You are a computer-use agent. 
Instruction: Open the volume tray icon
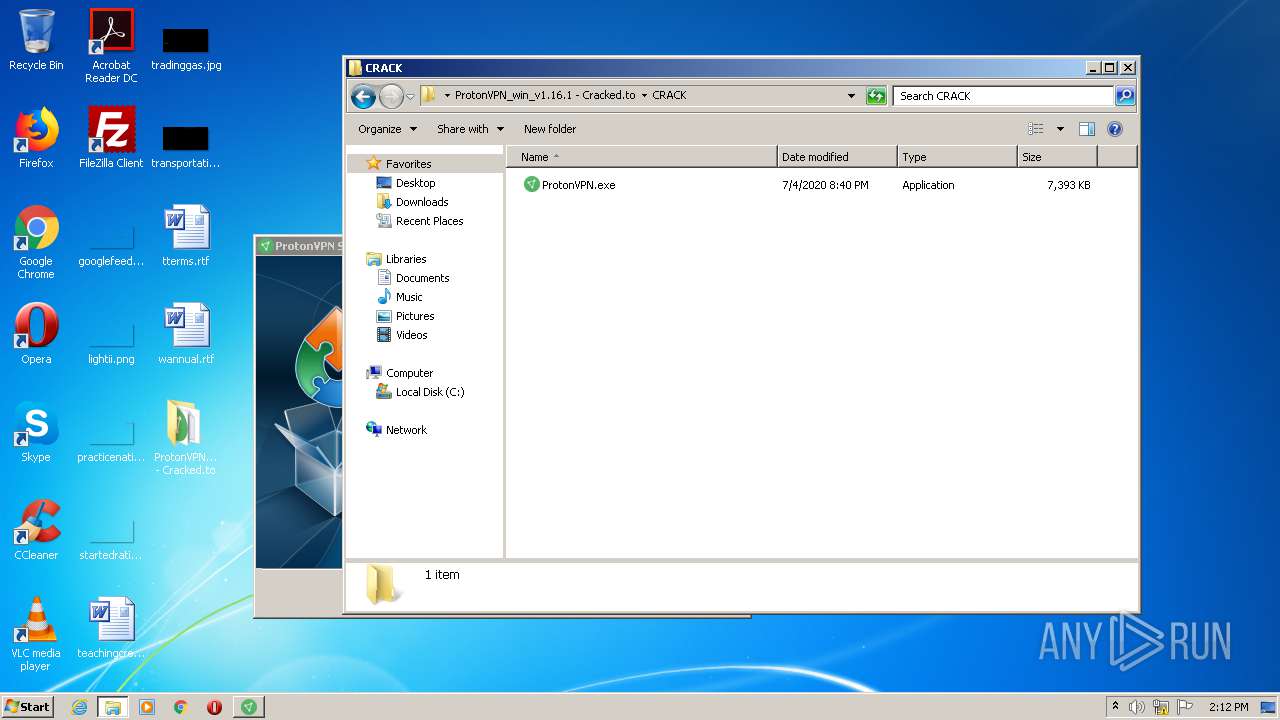(1137, 707)
